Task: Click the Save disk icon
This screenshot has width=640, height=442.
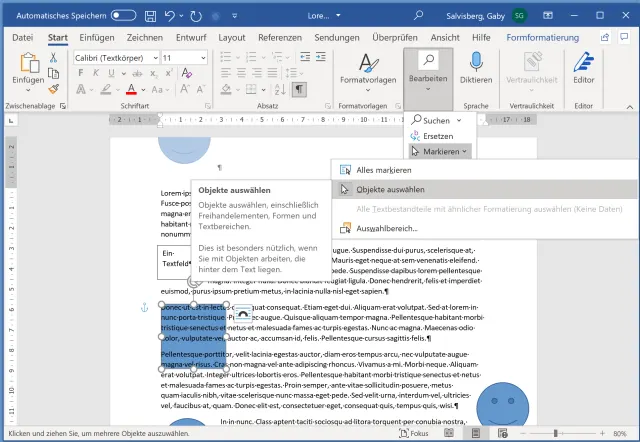Action: pos(152,16)
